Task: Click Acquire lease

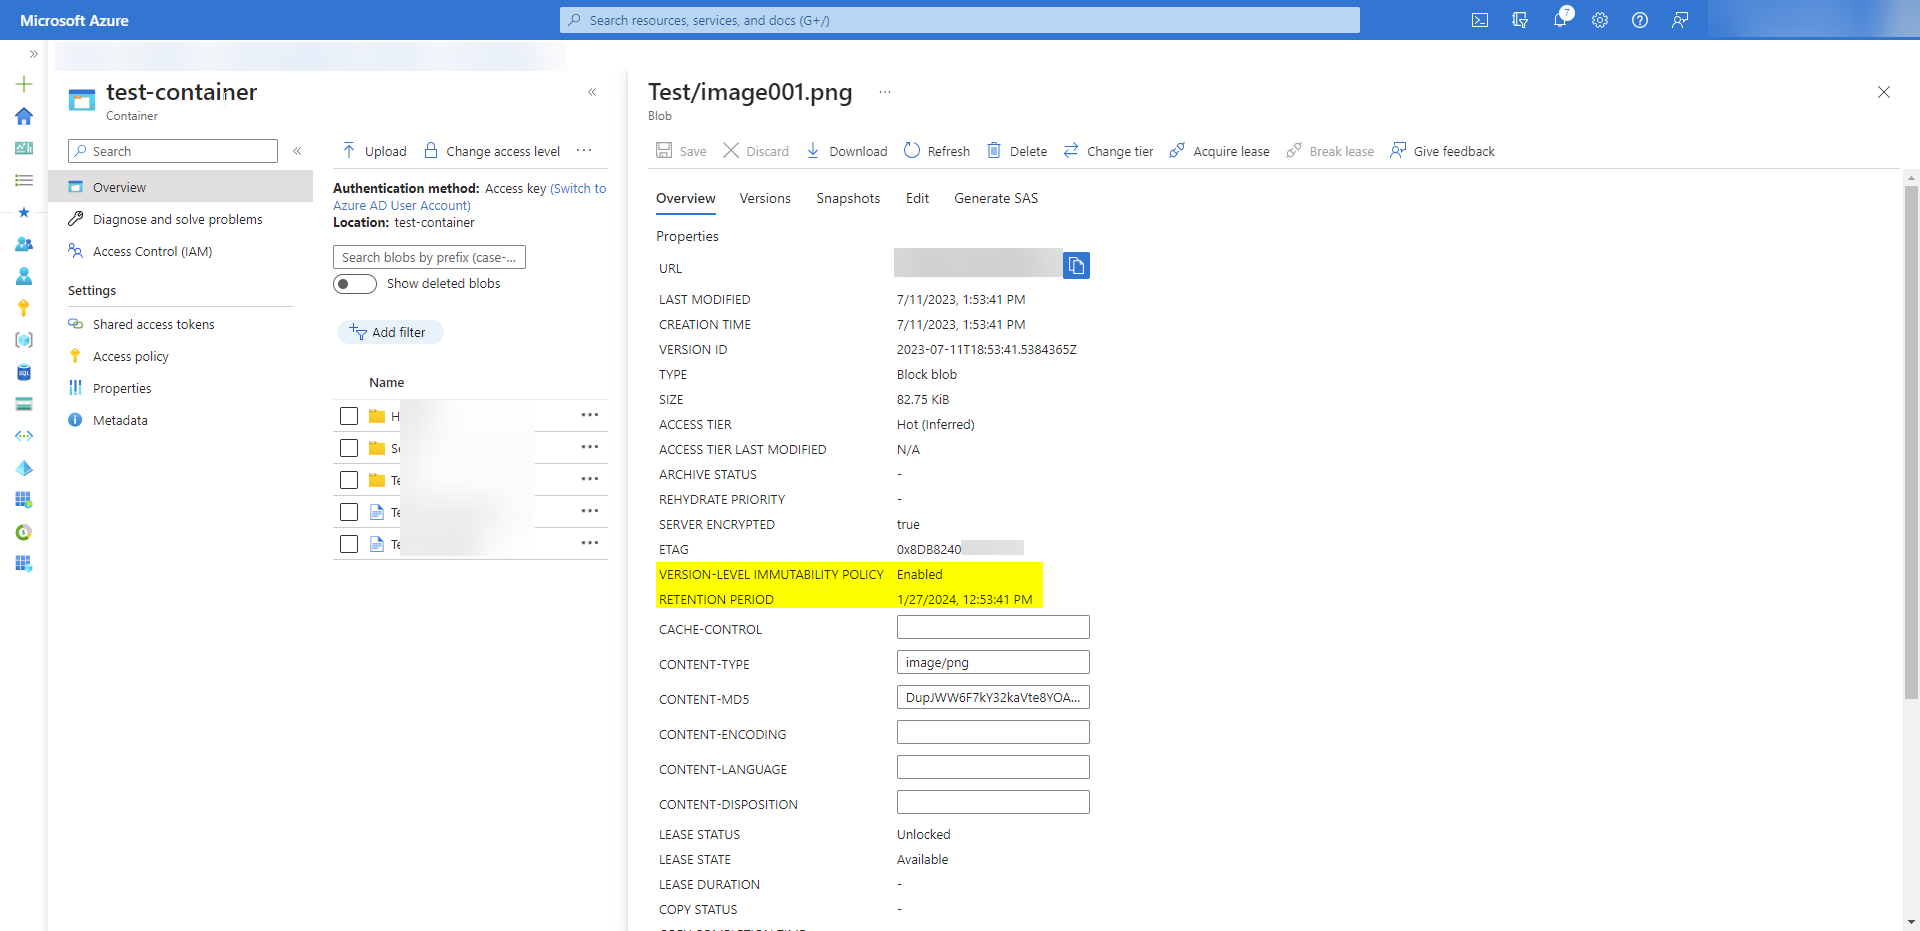Action: [x=1219, y=151]
